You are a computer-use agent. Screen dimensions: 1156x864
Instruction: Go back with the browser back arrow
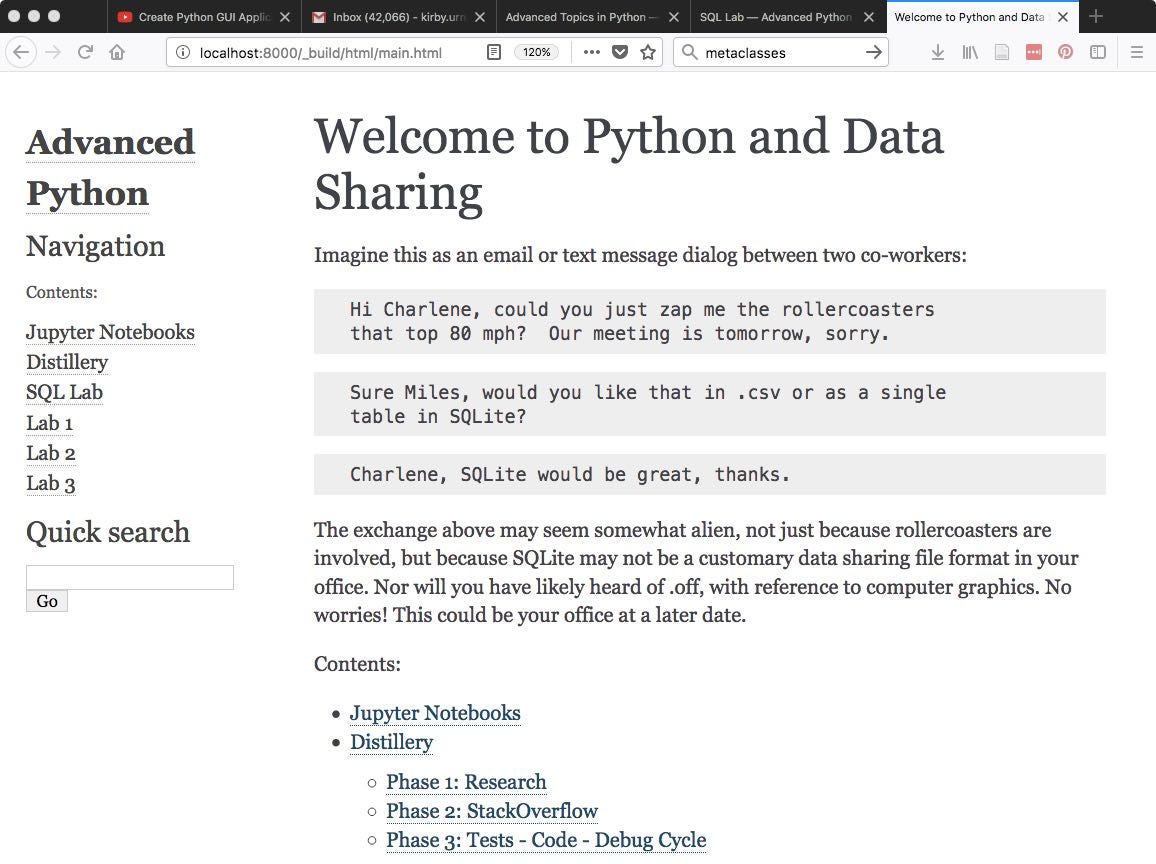point(21,52)
